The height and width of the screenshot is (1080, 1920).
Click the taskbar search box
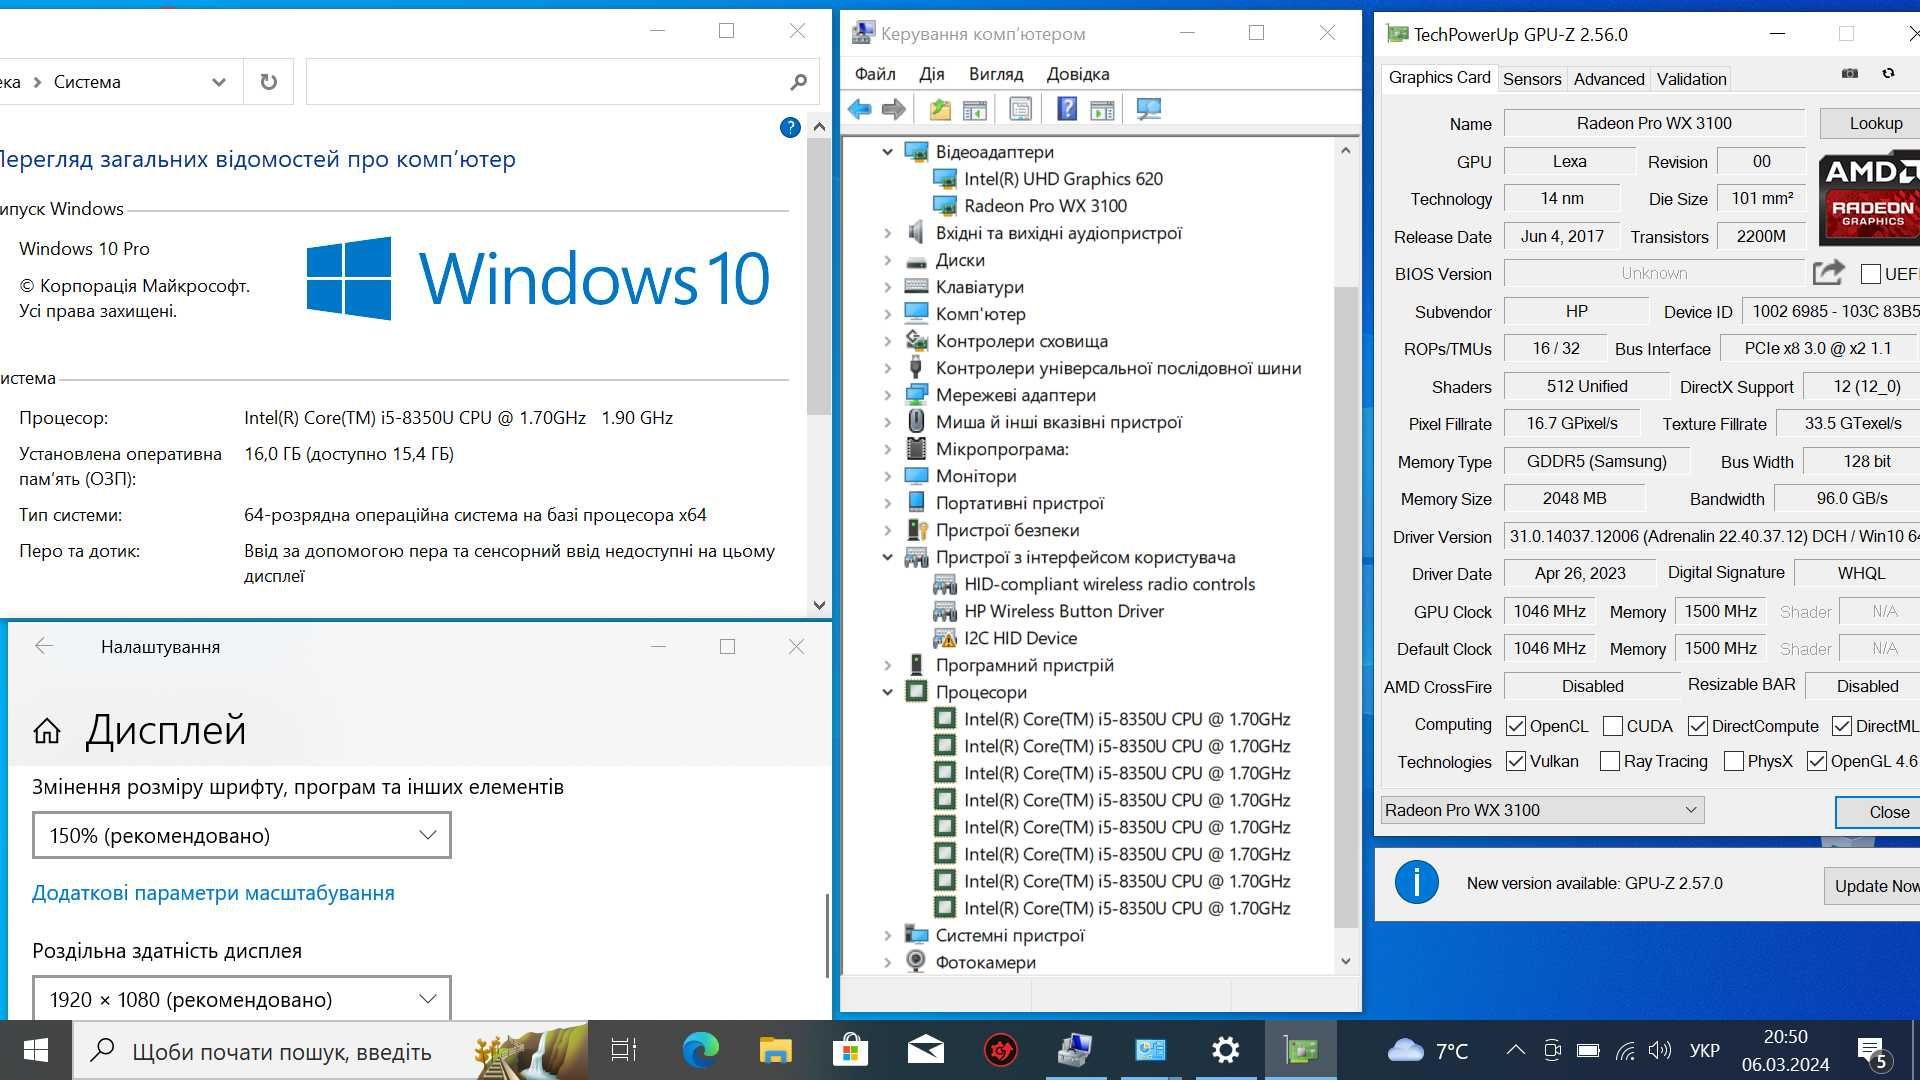330,1050
